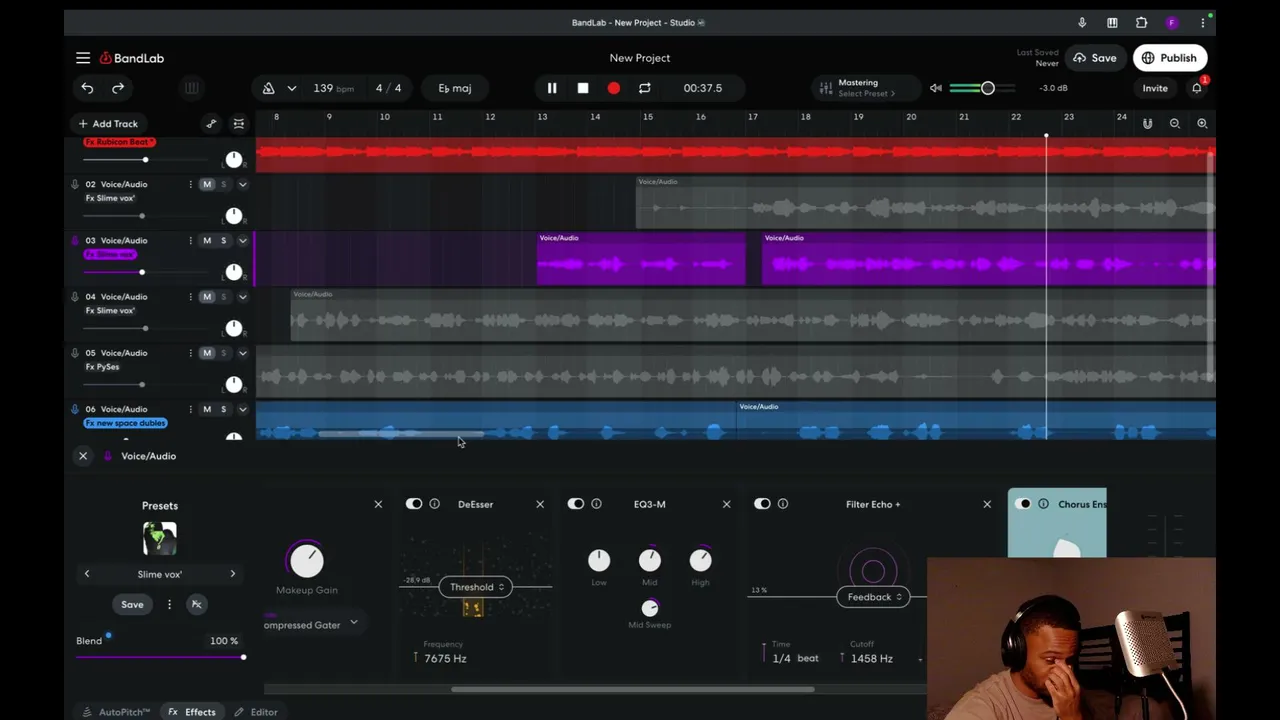Zoom out of the timeline
Image resolution: width=1280 pixels, height=720 pixels.
click(1175, 124)
